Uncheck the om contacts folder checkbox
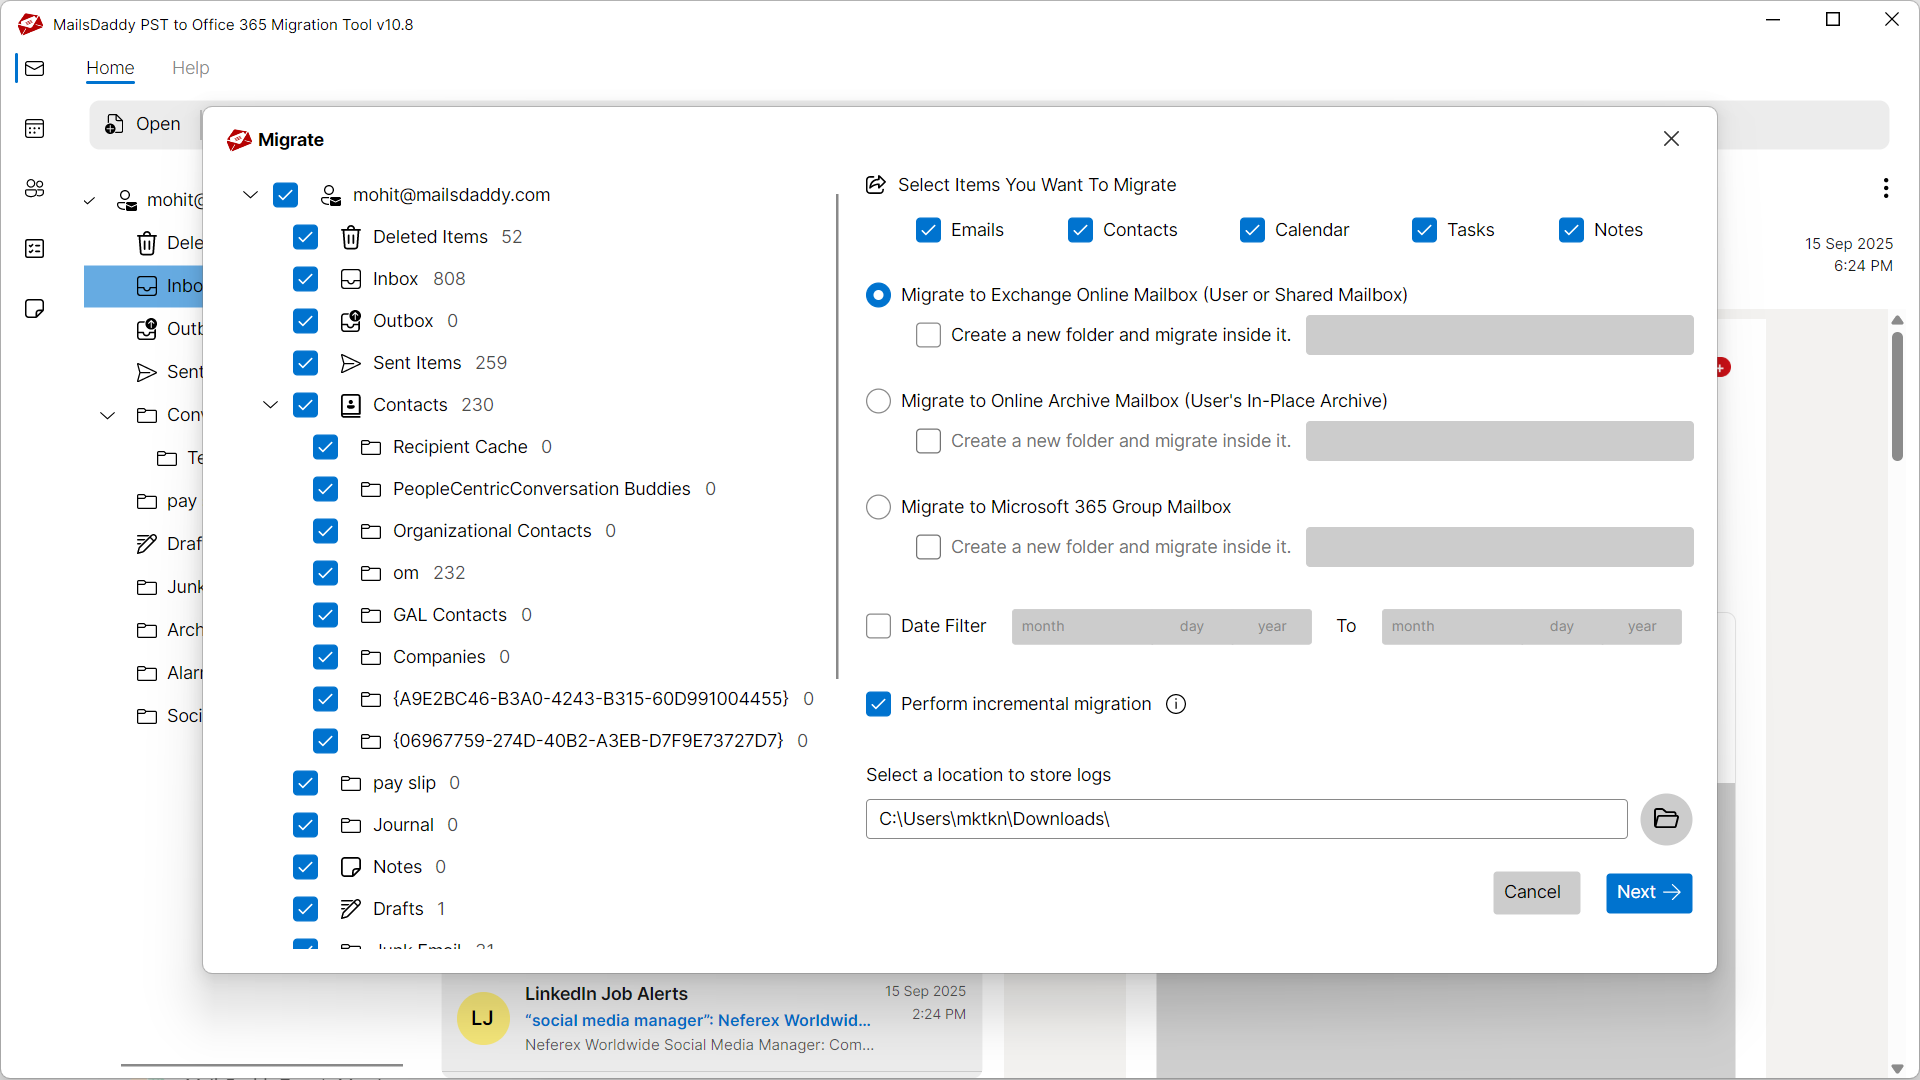The image size is (1920, 1080). pos(325,573)
